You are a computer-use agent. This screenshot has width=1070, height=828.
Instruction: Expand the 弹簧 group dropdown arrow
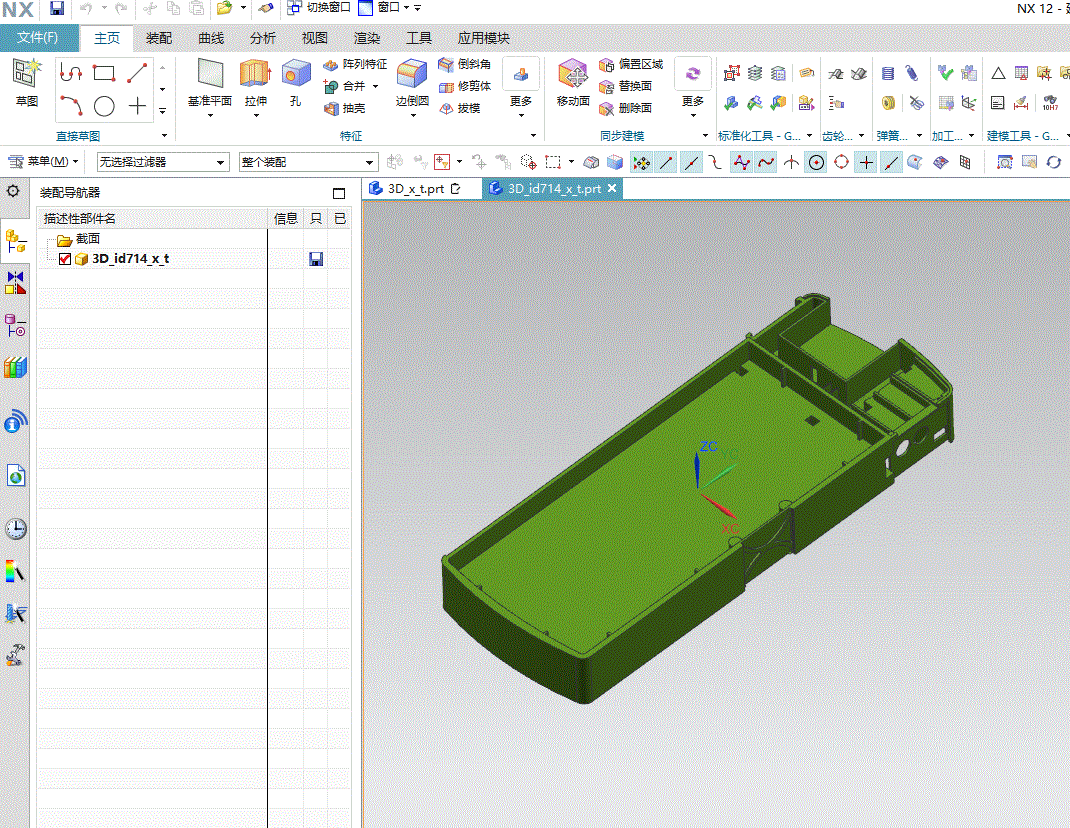point(919,136)
